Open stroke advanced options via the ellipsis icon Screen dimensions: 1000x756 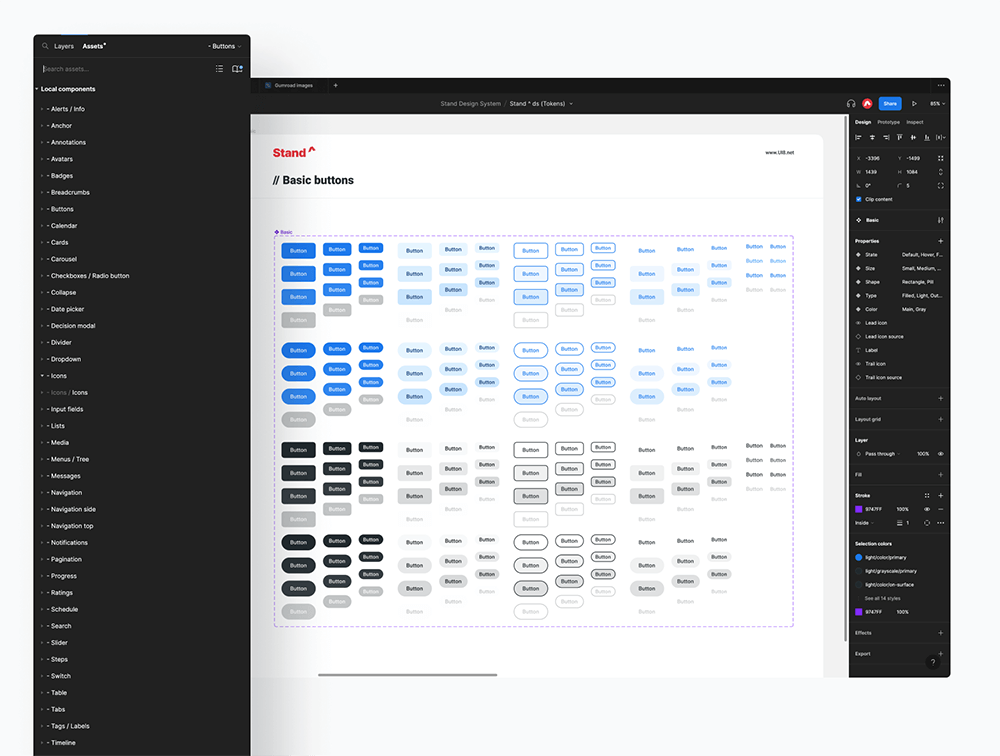[941, 523]
